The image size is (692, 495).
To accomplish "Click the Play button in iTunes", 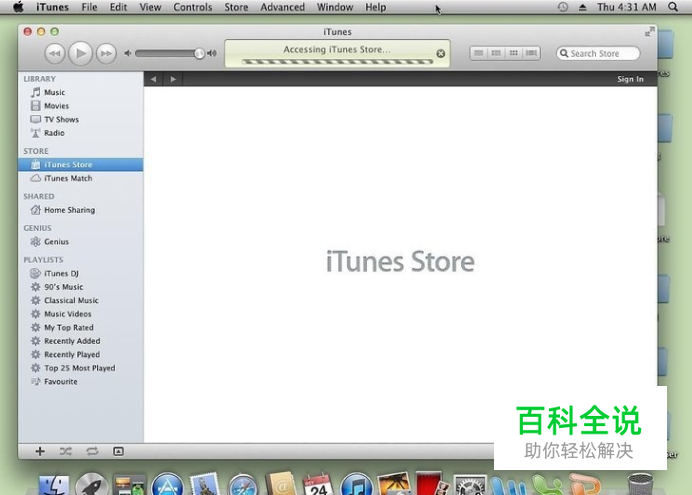I will point(80,53).
